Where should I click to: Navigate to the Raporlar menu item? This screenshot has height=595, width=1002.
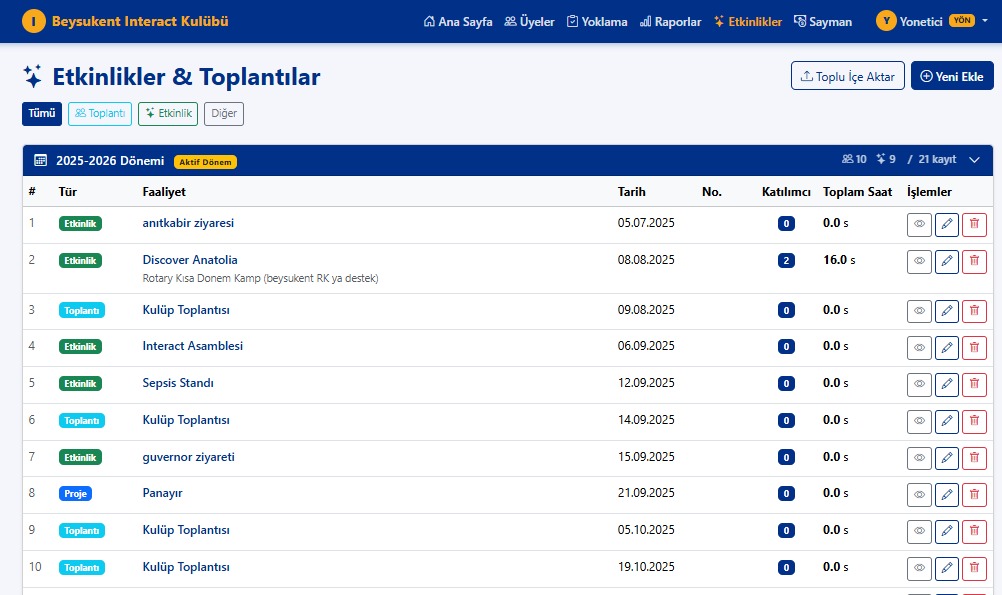[x=670, y=20]
